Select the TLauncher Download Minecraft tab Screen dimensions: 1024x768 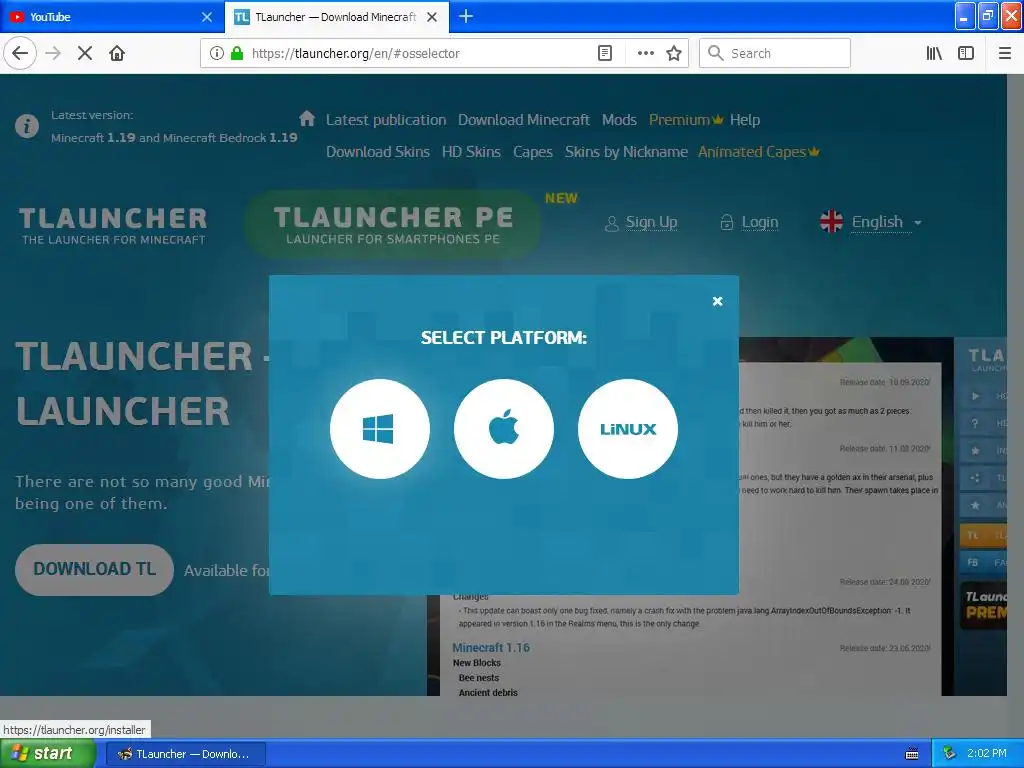336,17
